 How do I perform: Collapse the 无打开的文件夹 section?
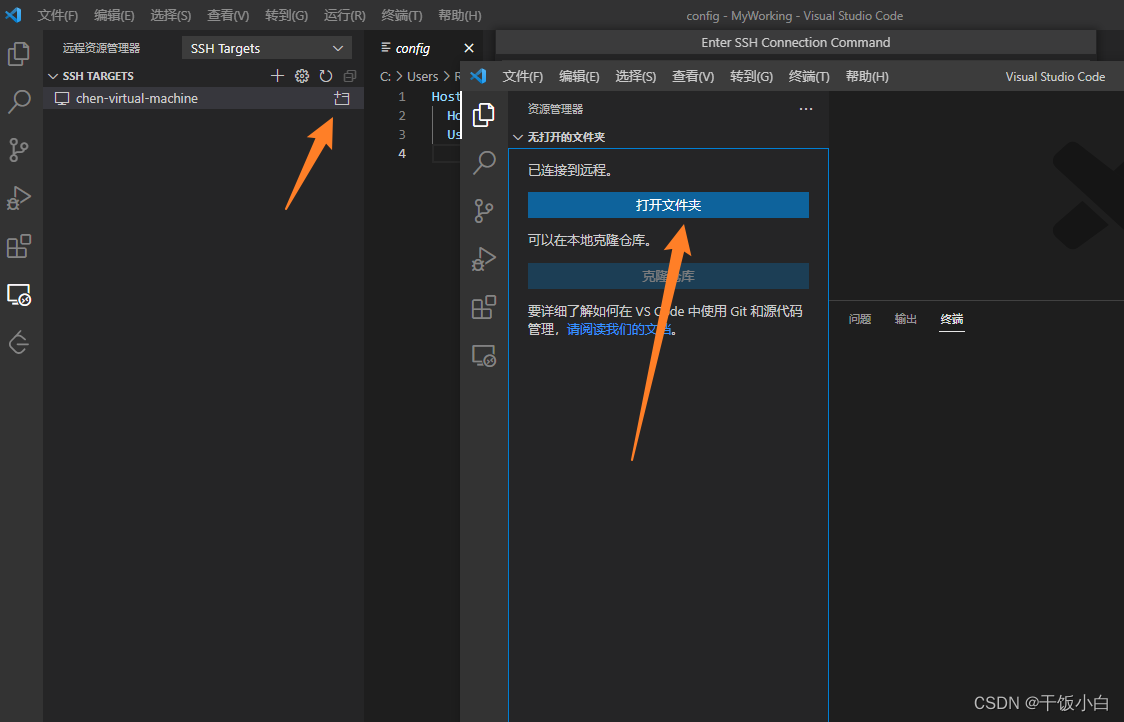pos(518,137)
